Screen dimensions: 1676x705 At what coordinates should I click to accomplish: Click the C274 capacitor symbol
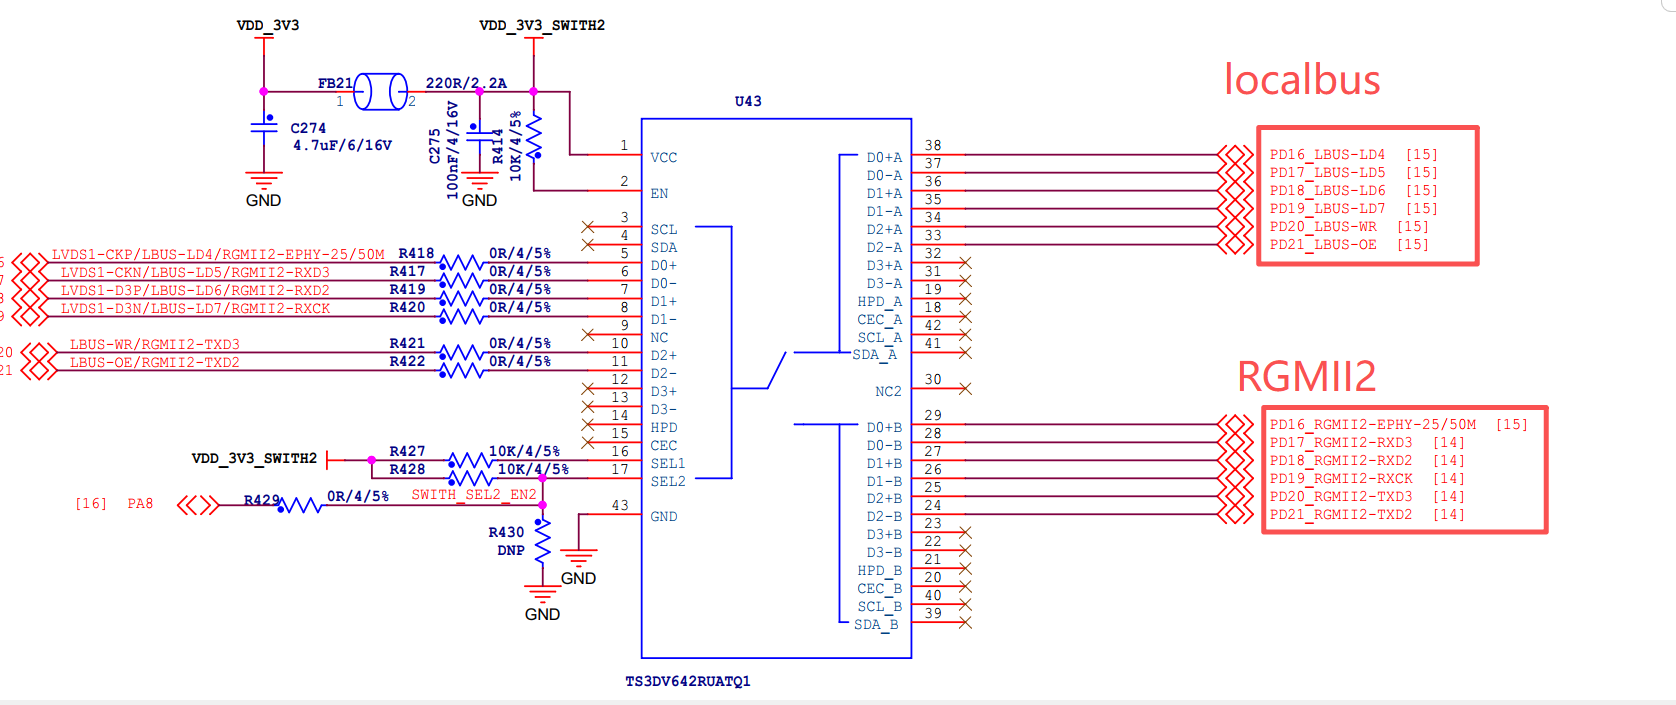(264, 126)
